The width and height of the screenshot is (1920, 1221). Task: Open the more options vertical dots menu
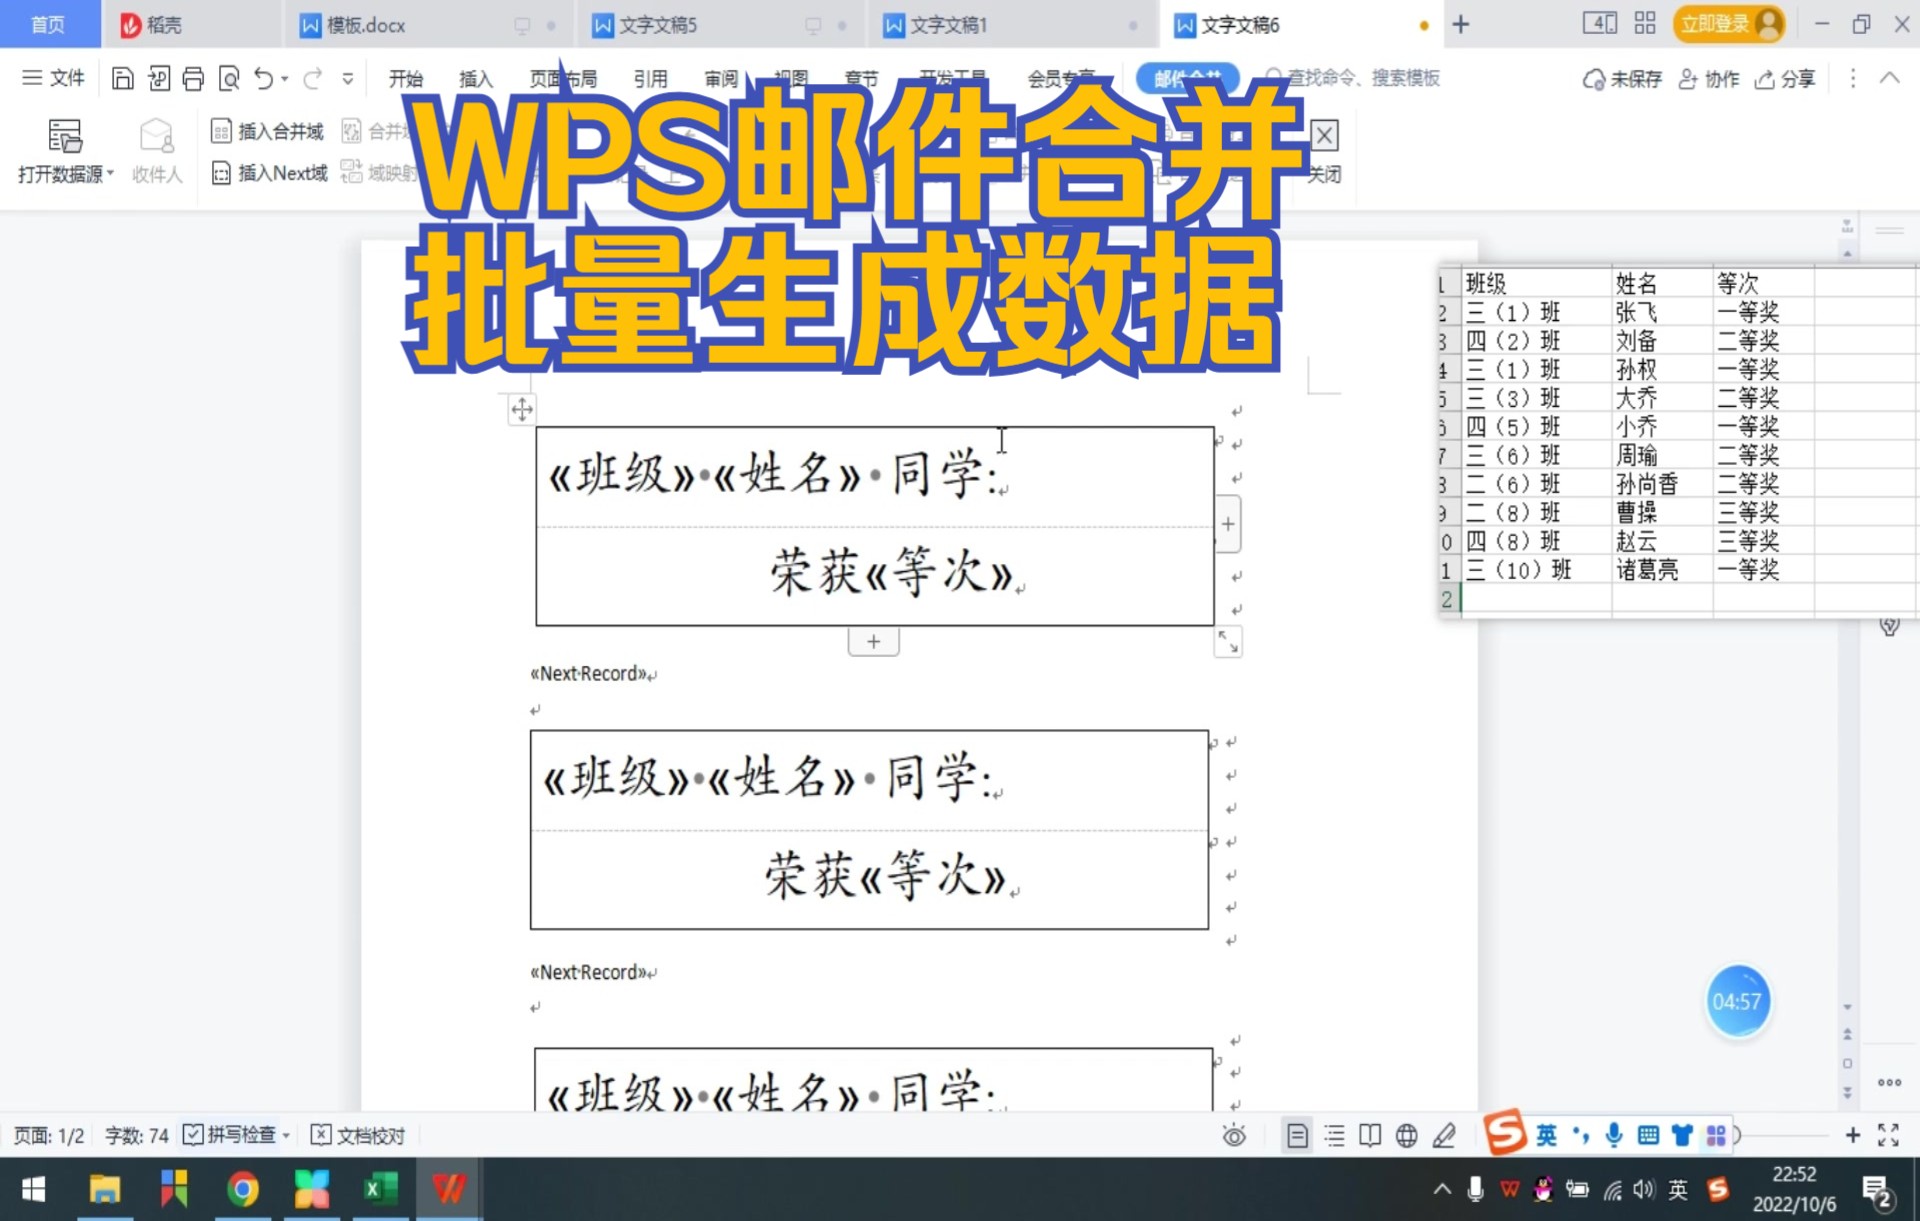[x=1852, y=78]
